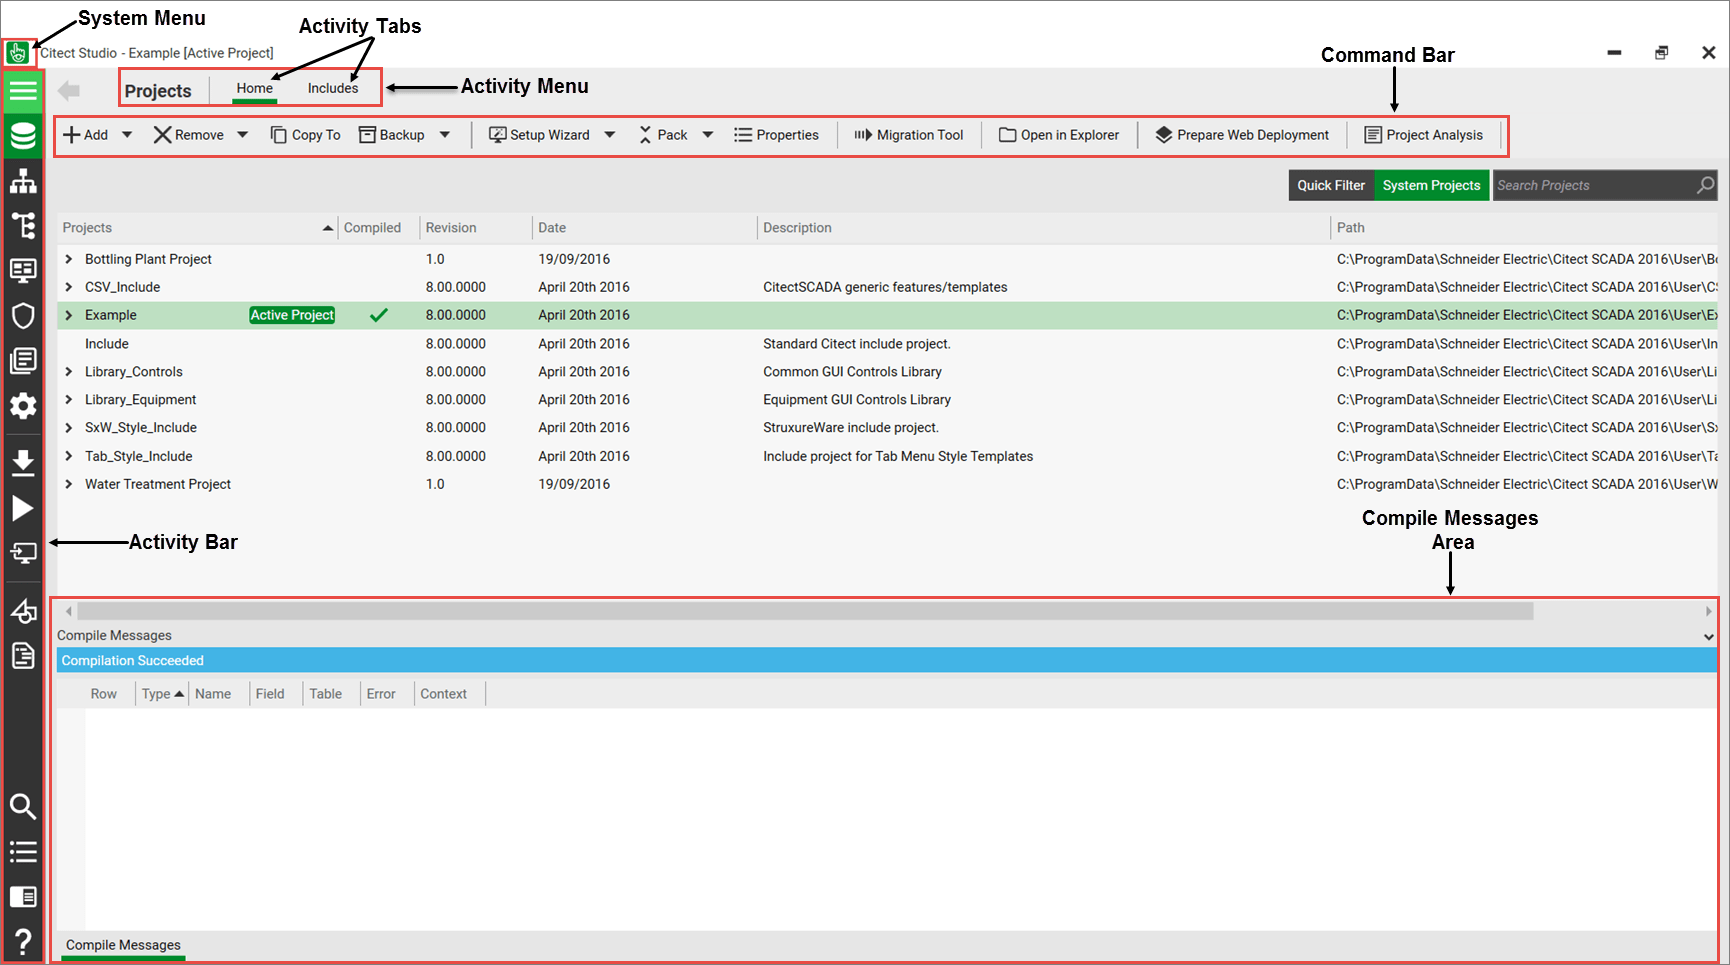Click the Add project command

(x=86, y=135)
